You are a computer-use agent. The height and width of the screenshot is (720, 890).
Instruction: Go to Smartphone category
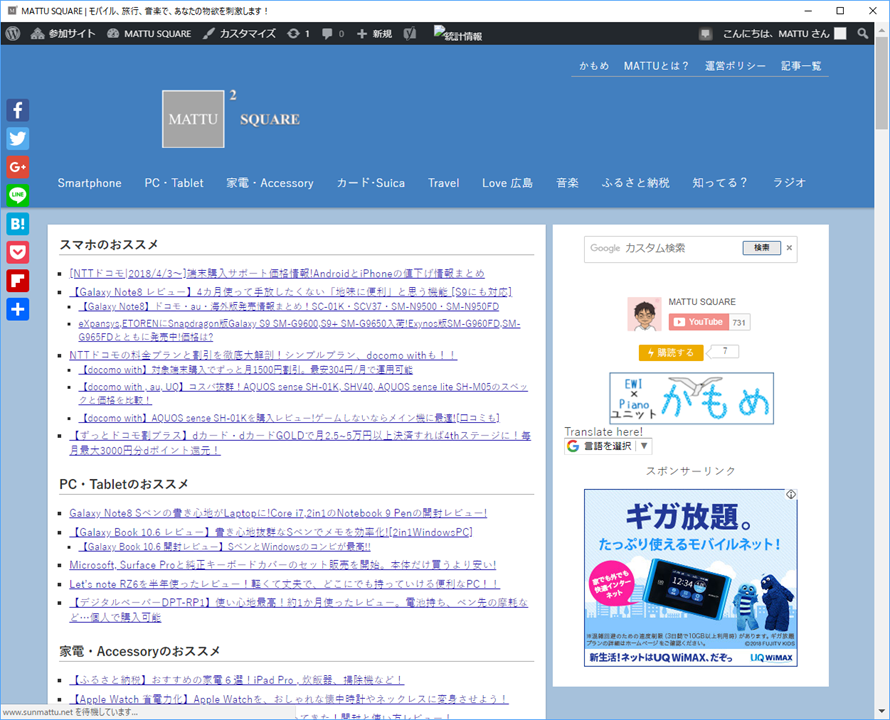click(x=90, y=183)
